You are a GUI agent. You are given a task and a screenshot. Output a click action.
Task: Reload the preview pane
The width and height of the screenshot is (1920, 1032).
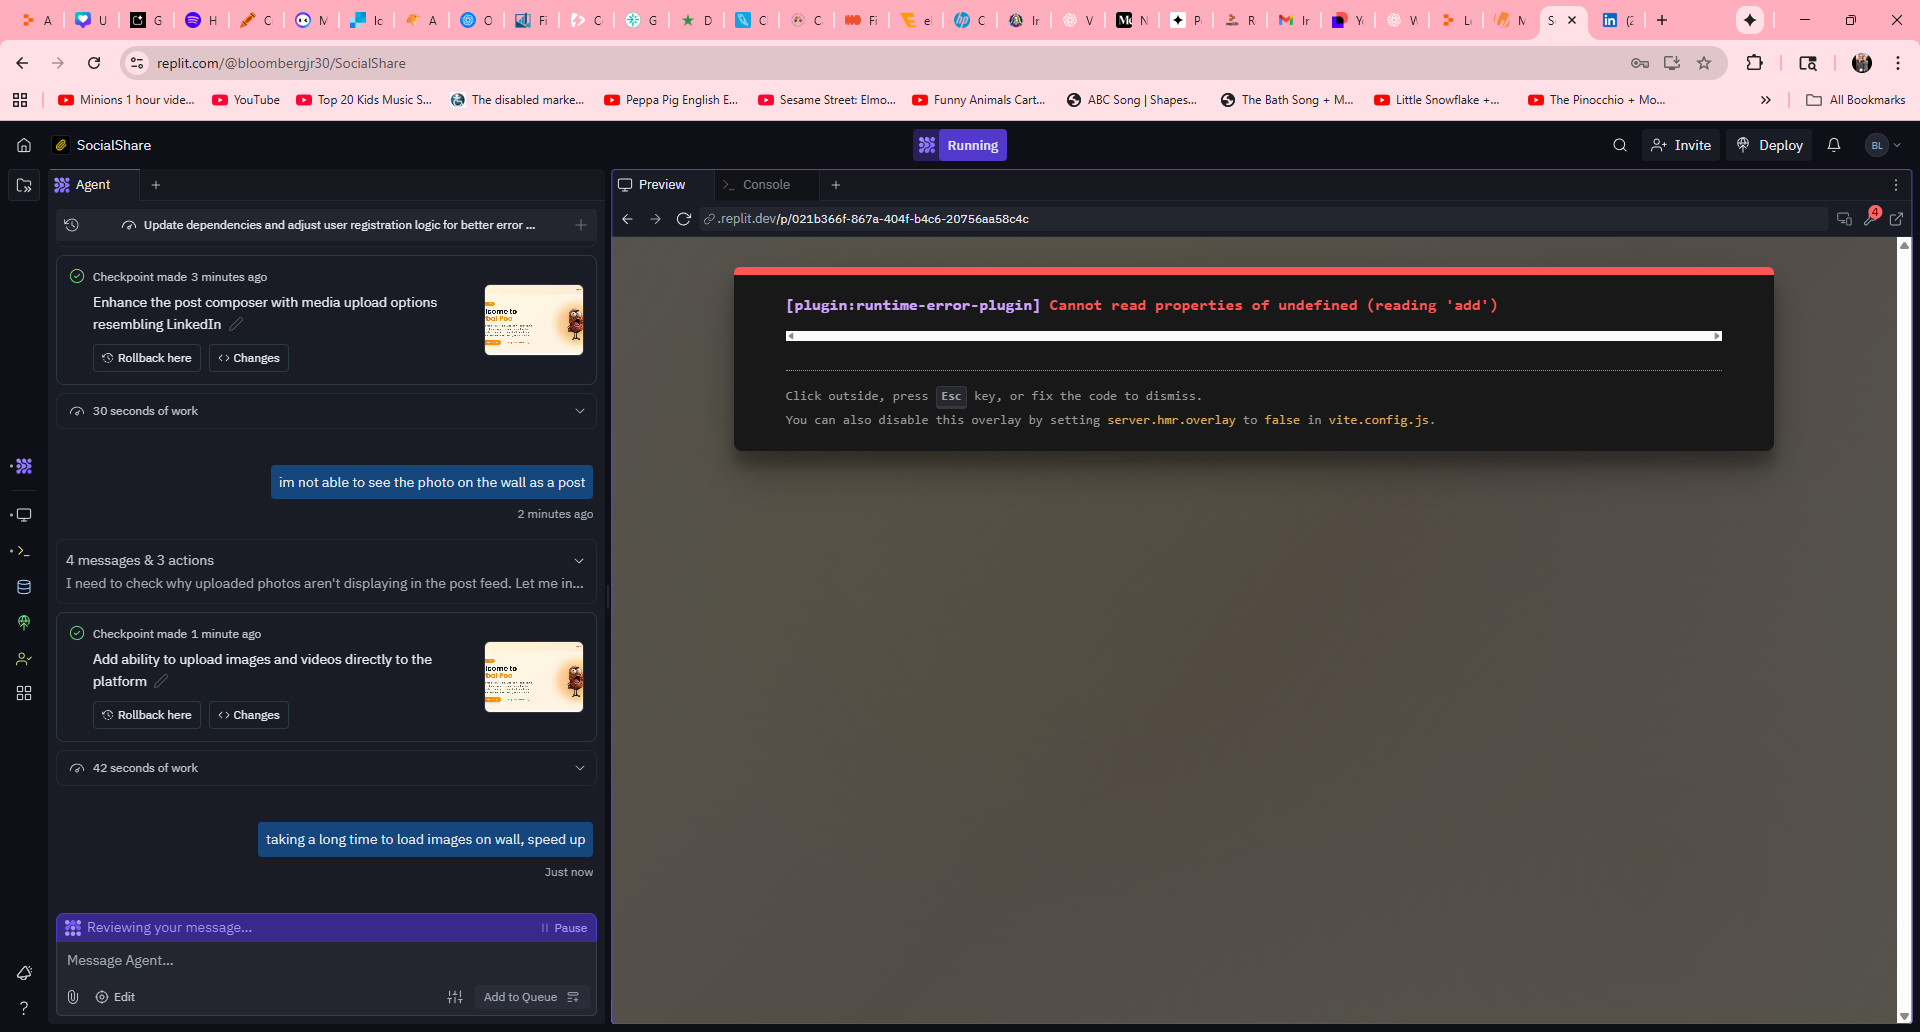coord(684,219)
